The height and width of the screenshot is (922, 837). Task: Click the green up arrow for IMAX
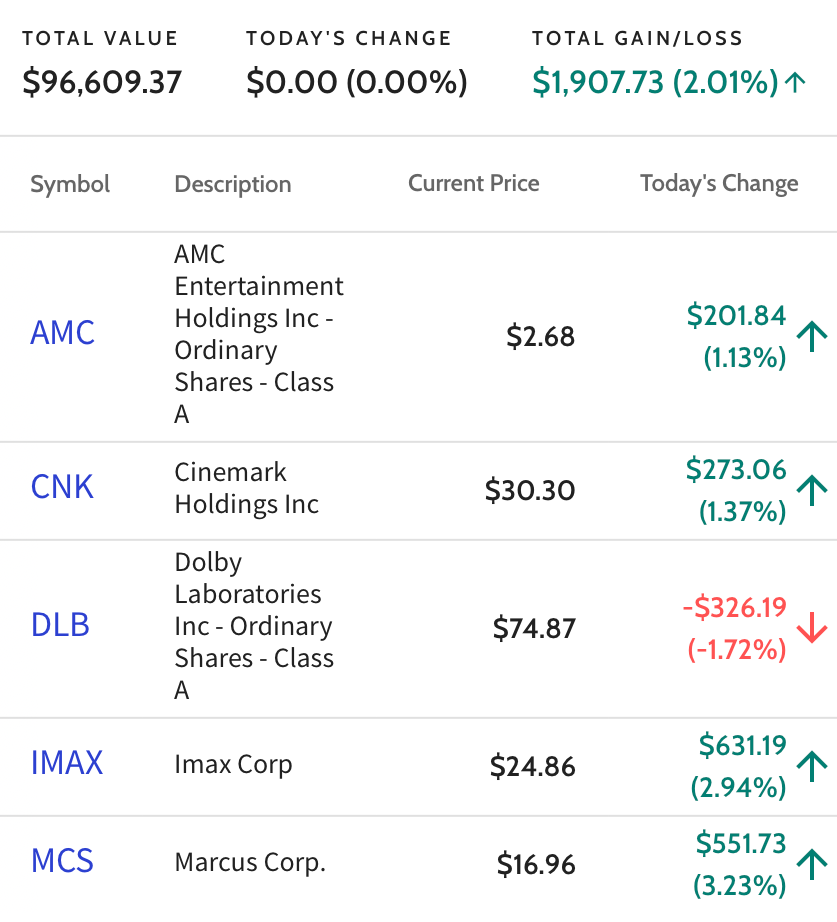point(812,766)
